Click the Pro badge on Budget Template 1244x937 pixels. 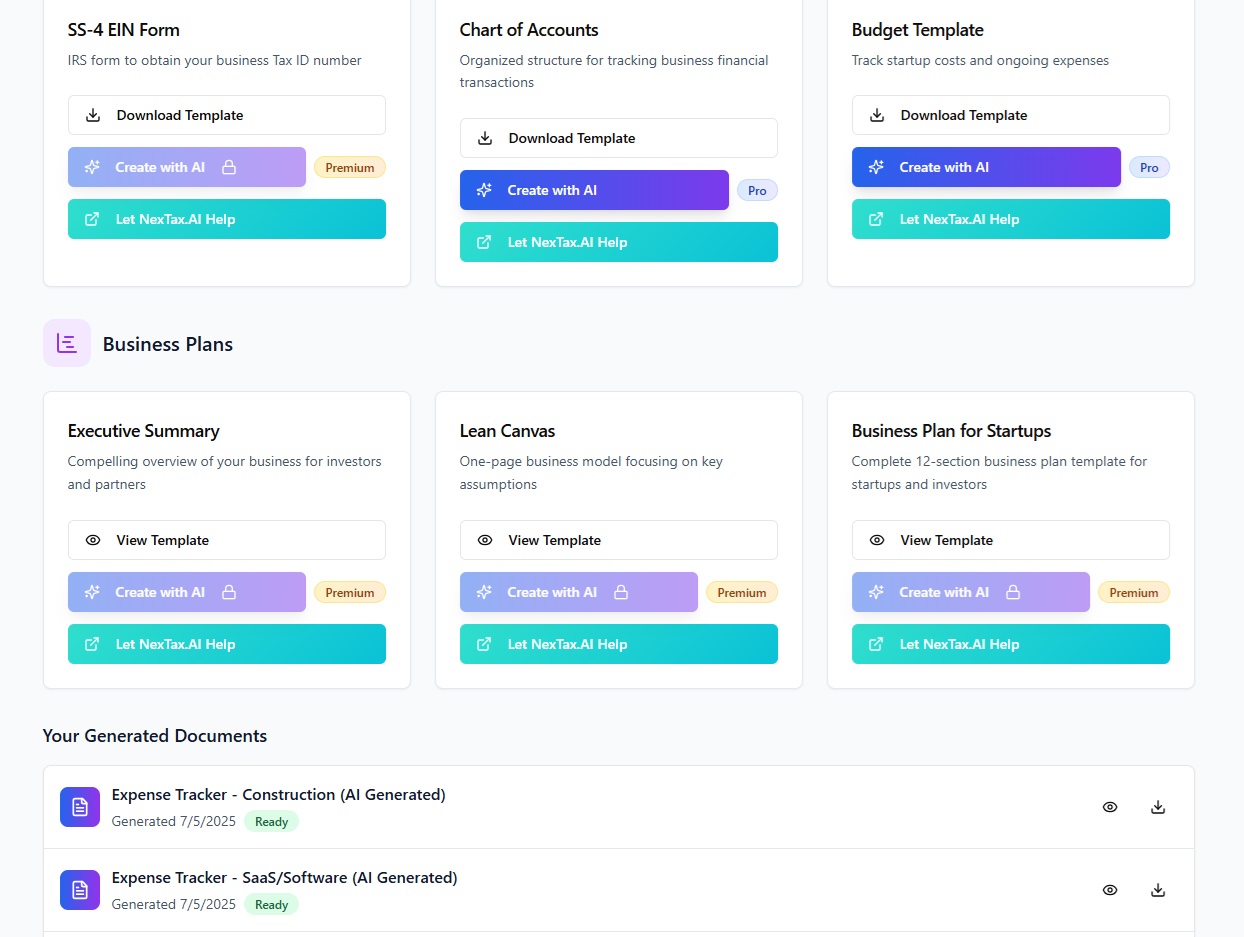[x=1149, y=167]
